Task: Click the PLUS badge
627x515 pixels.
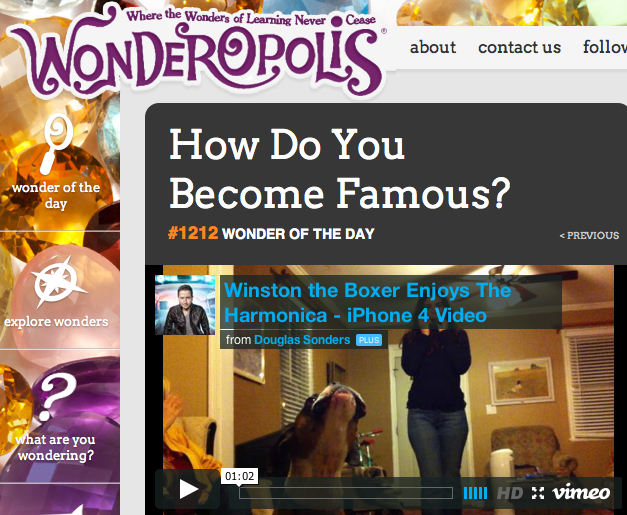Action: tap(369, 340)
